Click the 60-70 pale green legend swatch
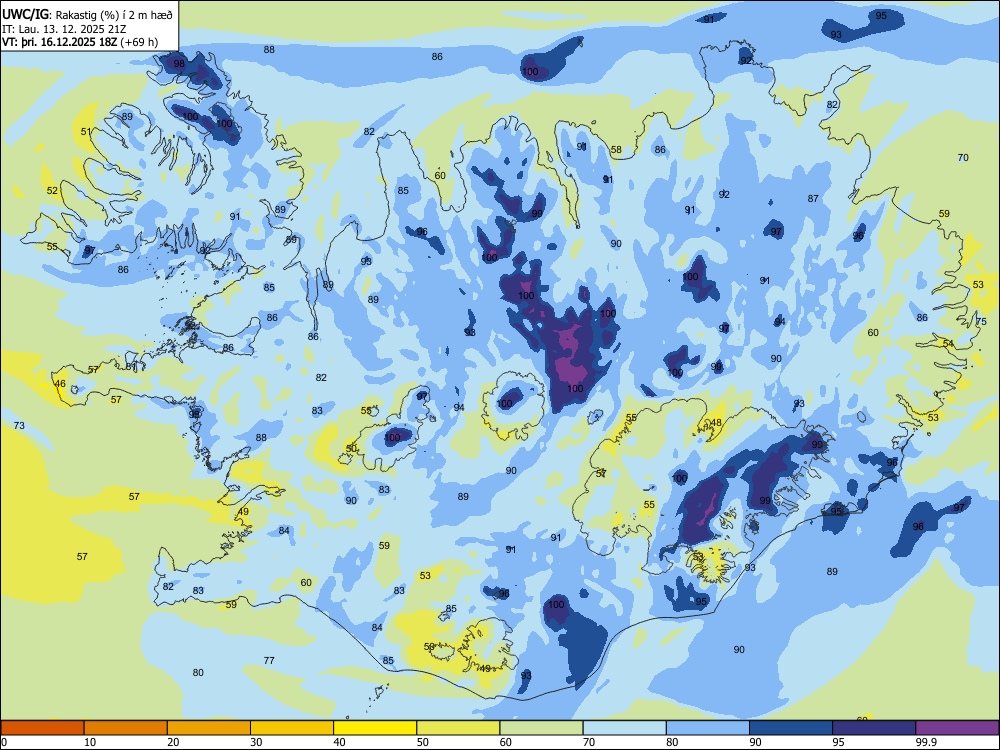The image size is (1000, 750). point(541,728)
